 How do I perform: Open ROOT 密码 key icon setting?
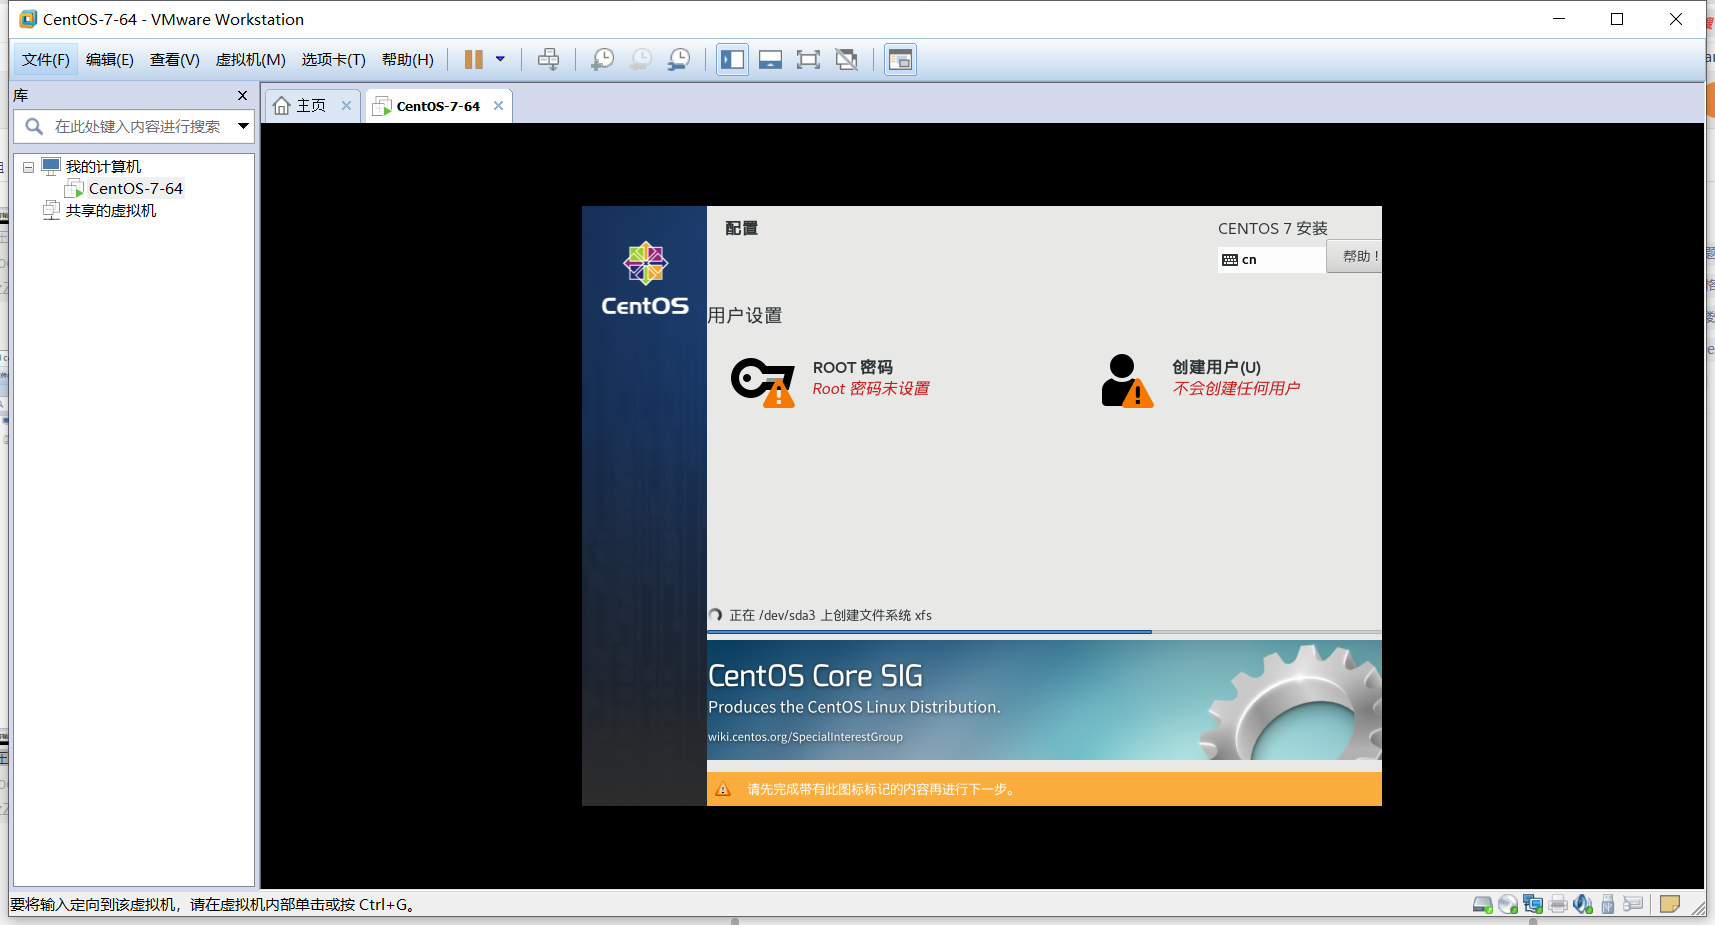[x=763, y=382]
